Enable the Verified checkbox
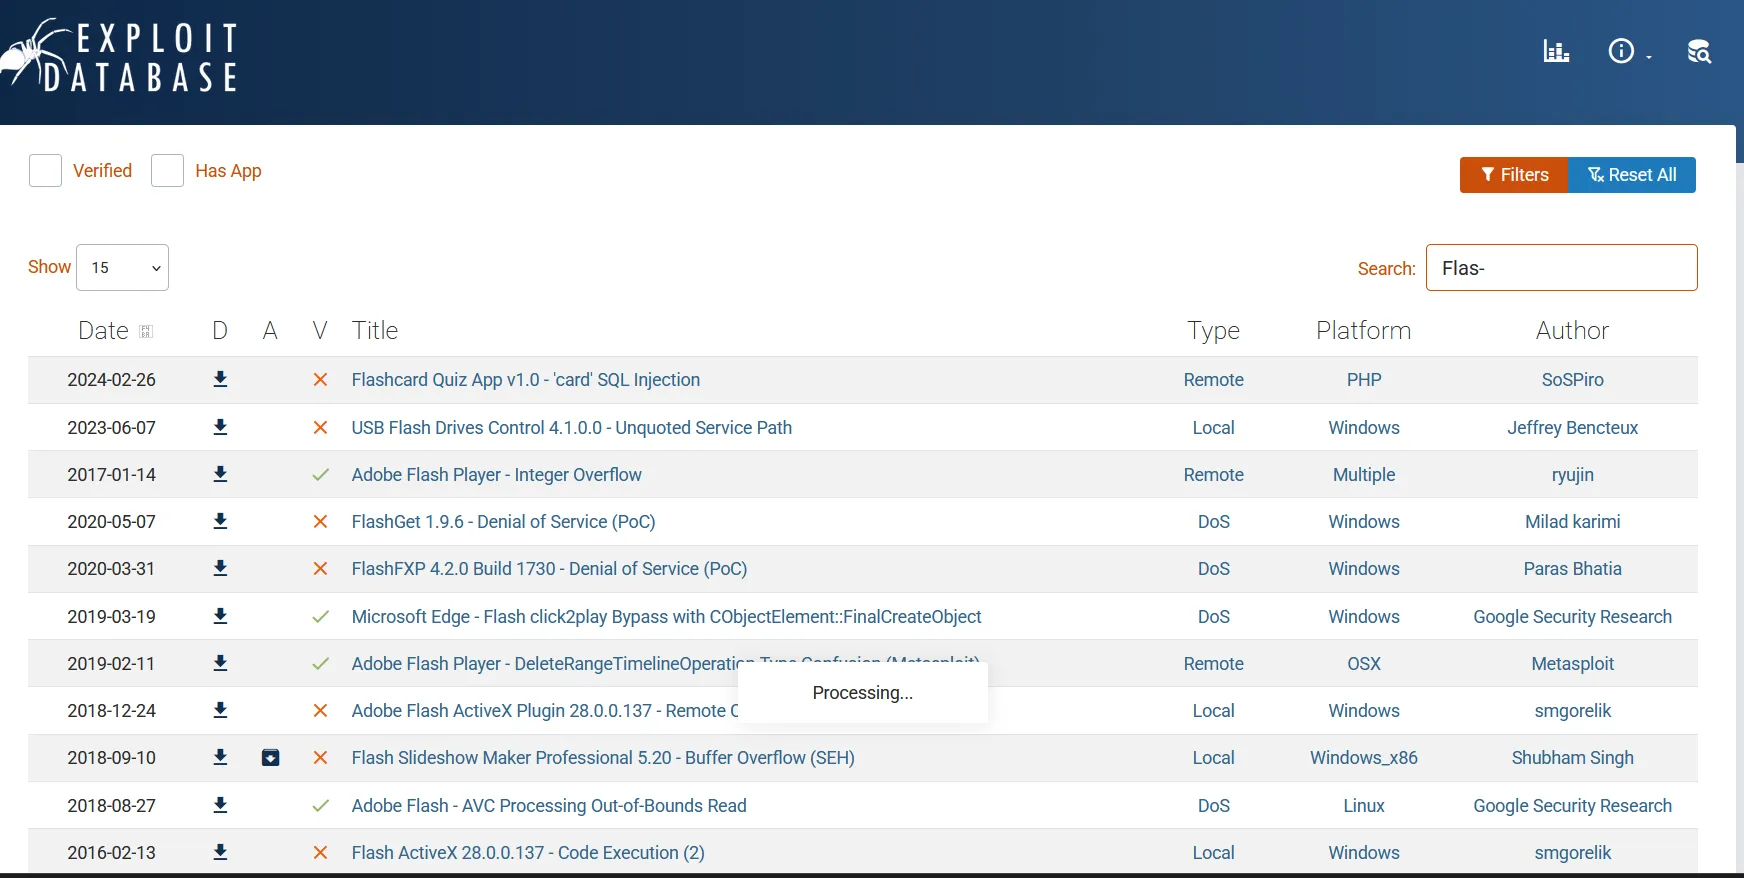 (45, 171)
